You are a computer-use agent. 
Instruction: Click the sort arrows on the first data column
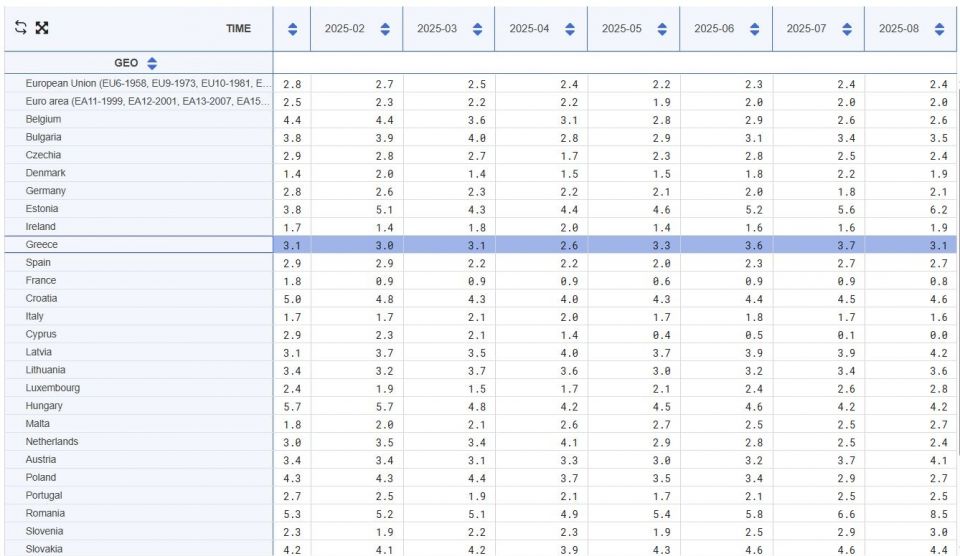291,28
